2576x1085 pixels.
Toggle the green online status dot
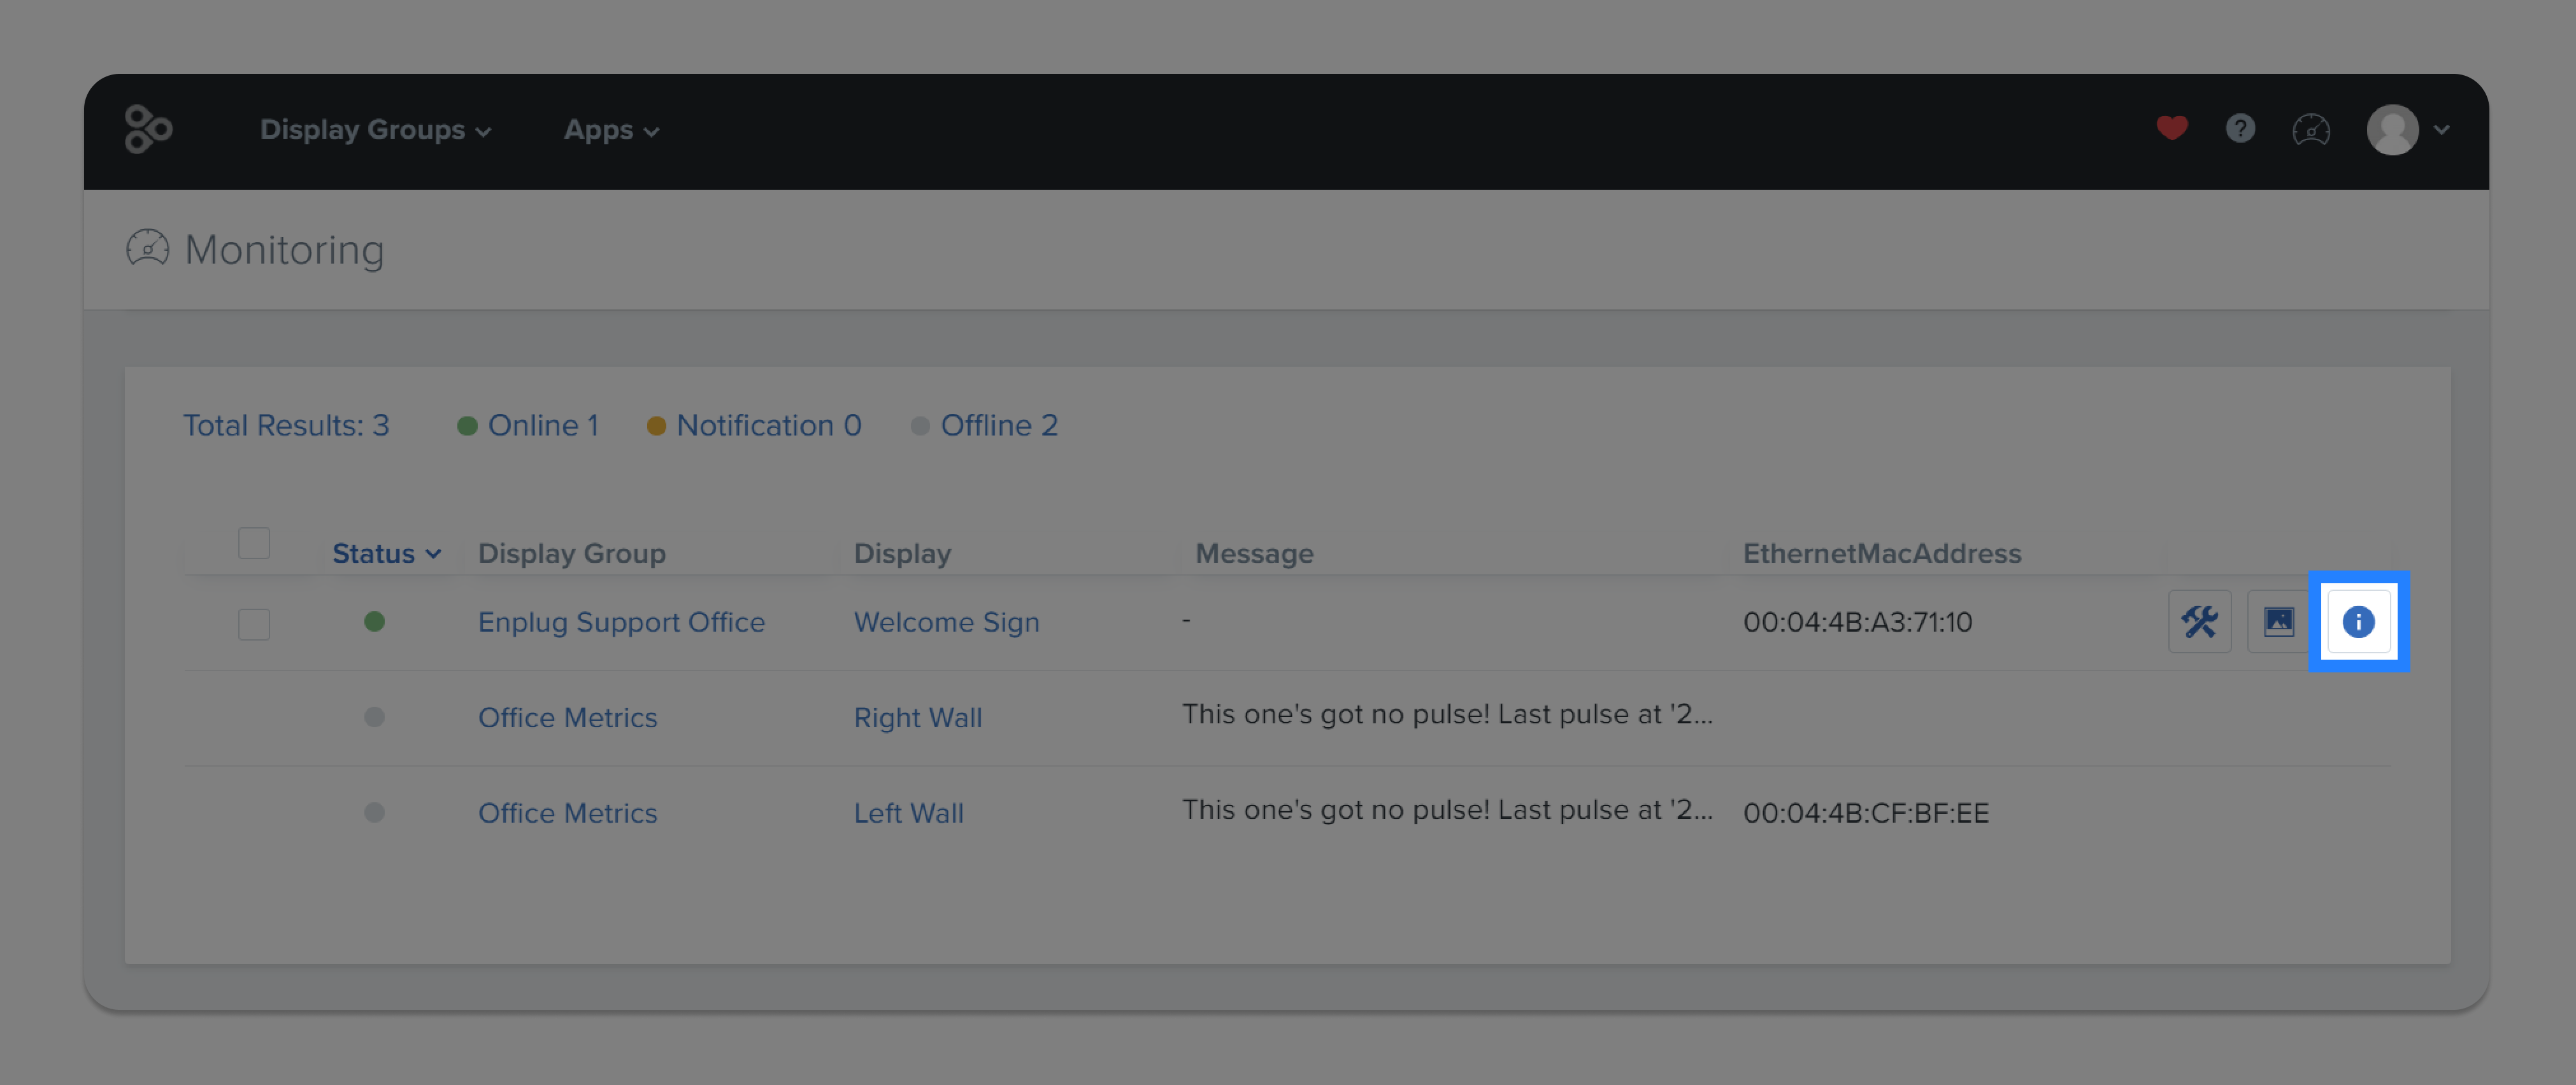click(x=375, y=622)
